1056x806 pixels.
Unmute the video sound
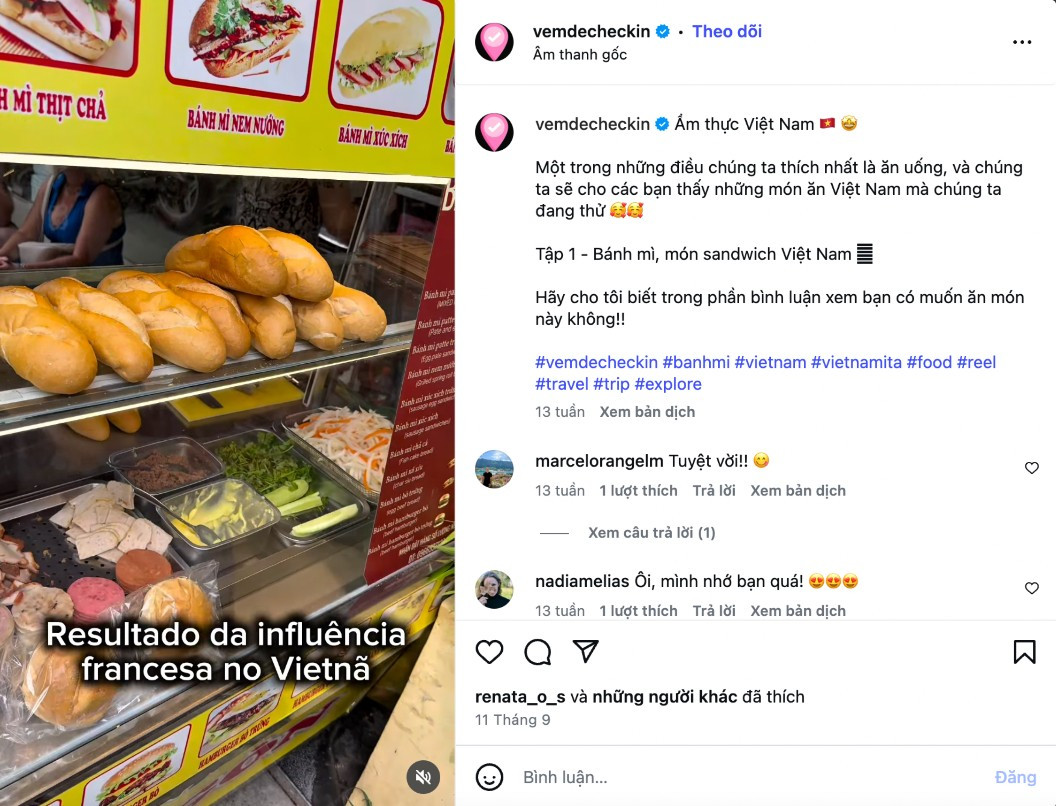pyautogui.click(x=423, y=778)
